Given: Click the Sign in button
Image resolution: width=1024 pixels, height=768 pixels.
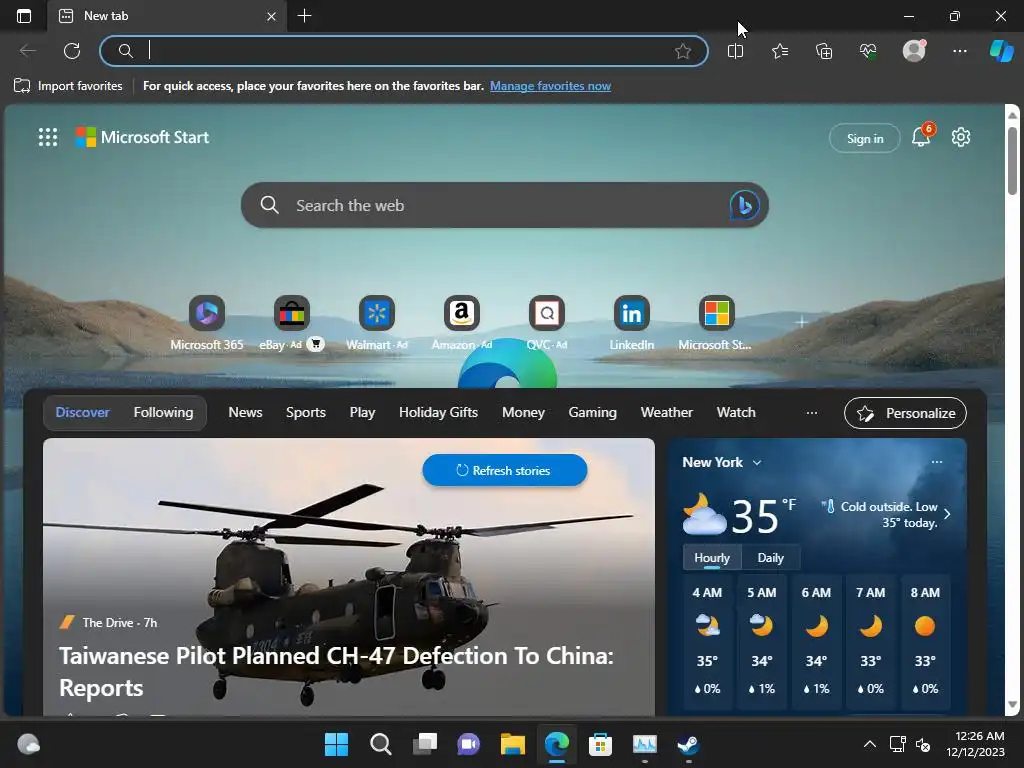Looking at the screenshot, I should (865, 138).
